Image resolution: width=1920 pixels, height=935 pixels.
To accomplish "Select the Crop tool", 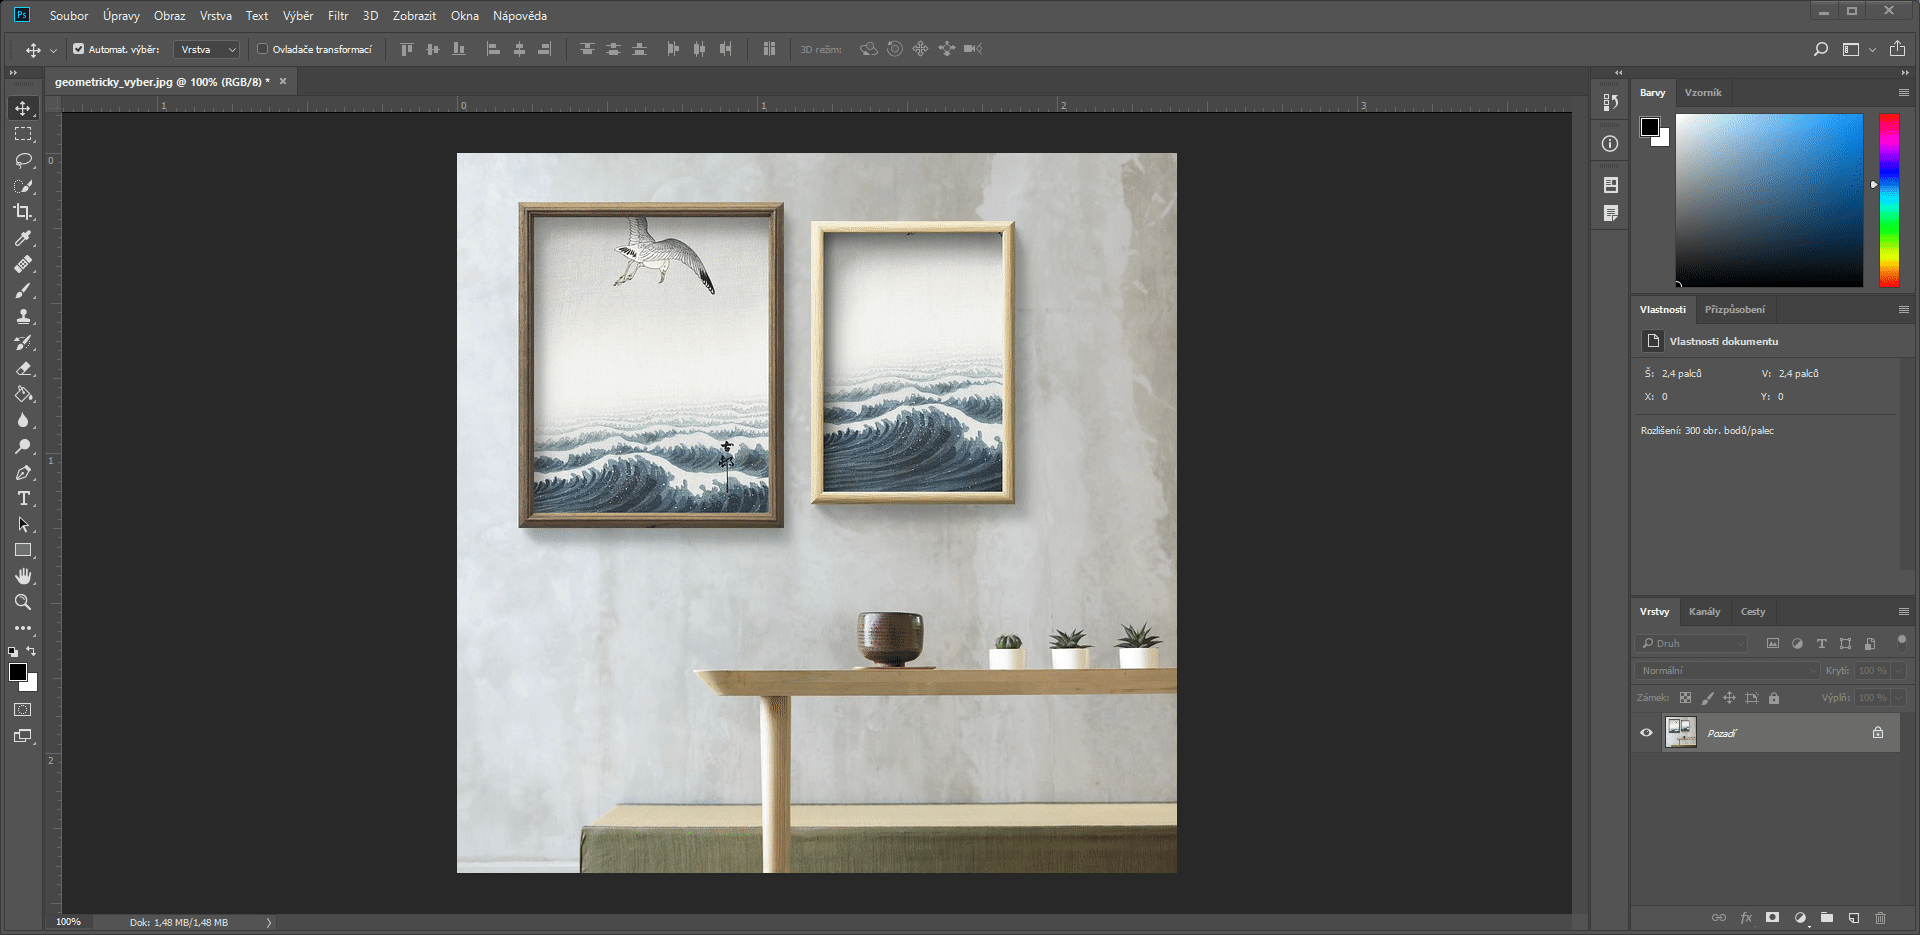I will point(22,212).
